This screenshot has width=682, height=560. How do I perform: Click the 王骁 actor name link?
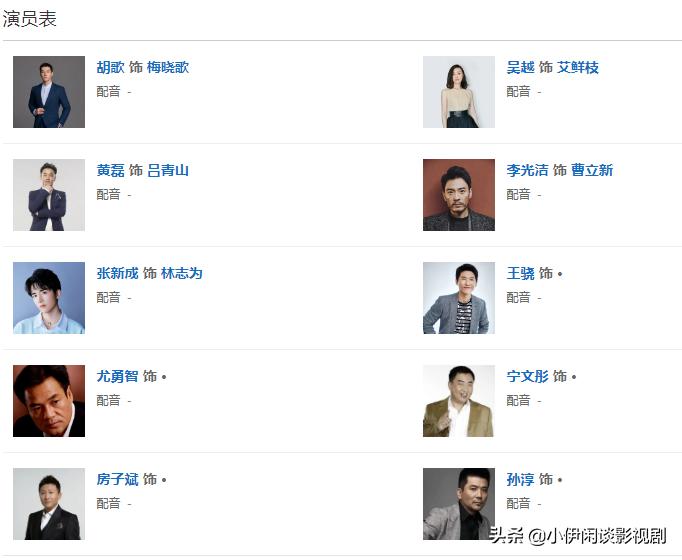pos(520,274)
